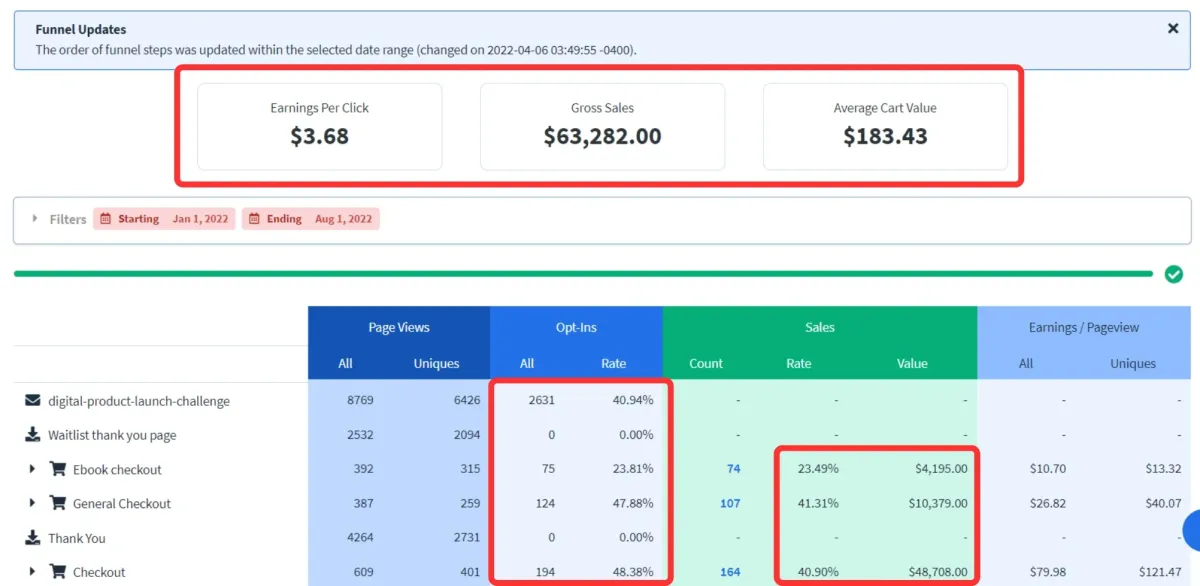Select the Thank You step name
The image size is (1200, 586).
coord(77,538)
